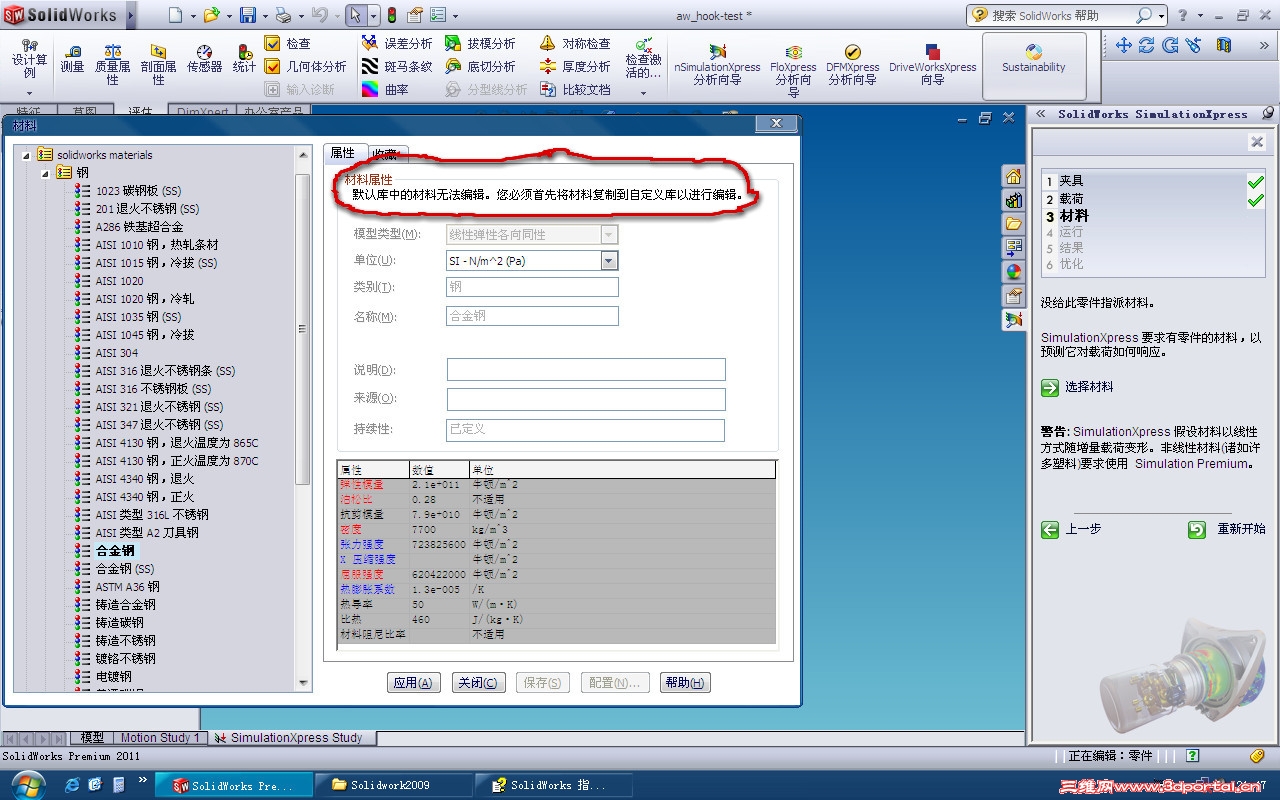Run 误差分析 deviation analysis
Screen dimensions: 1280x800
coord(397,44)
